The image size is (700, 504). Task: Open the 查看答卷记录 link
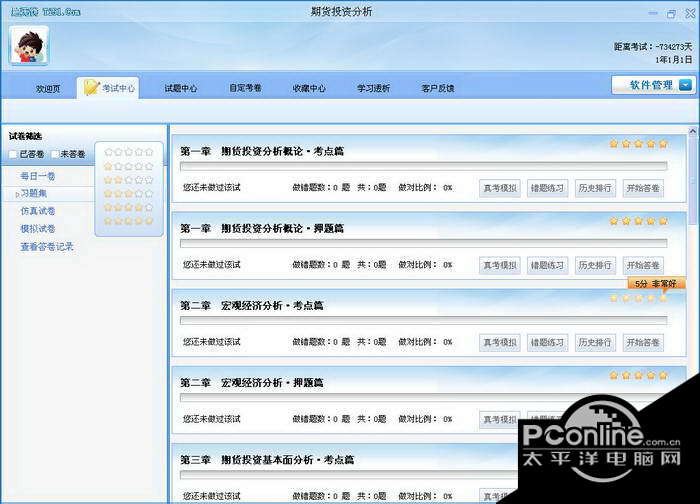[47, 246]
